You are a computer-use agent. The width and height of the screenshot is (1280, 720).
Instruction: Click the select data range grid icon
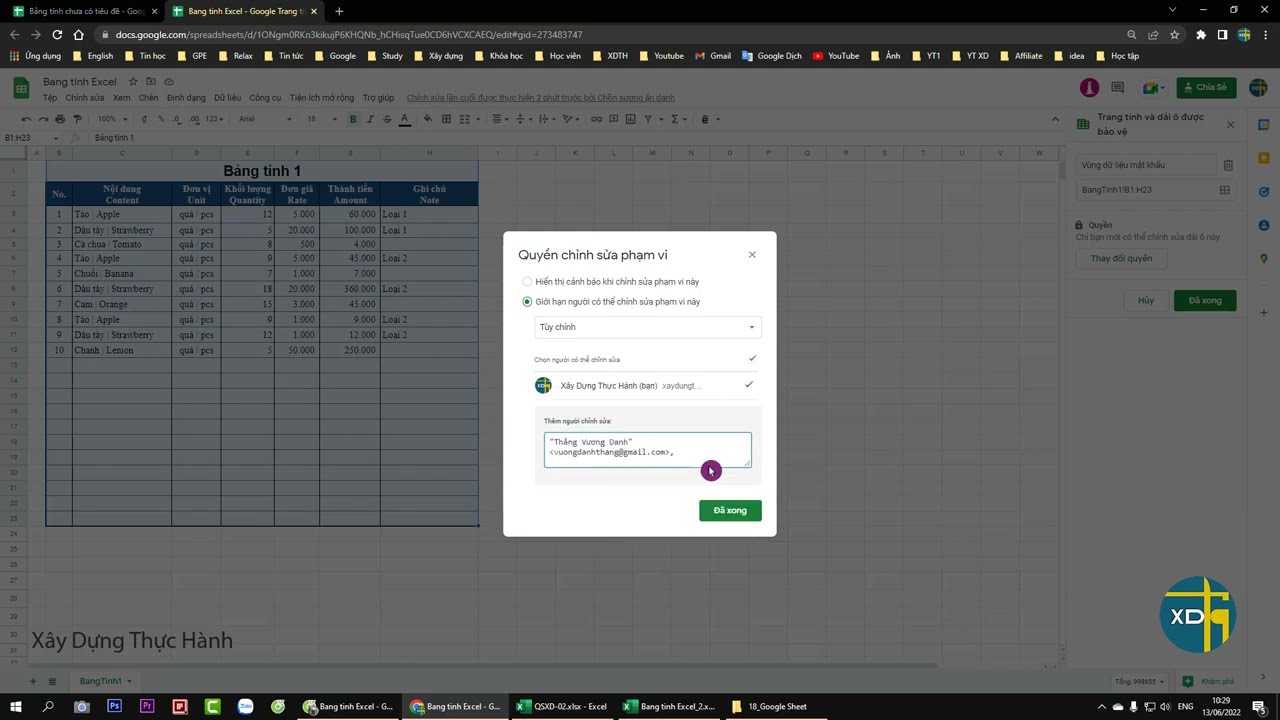[1224, 190]
